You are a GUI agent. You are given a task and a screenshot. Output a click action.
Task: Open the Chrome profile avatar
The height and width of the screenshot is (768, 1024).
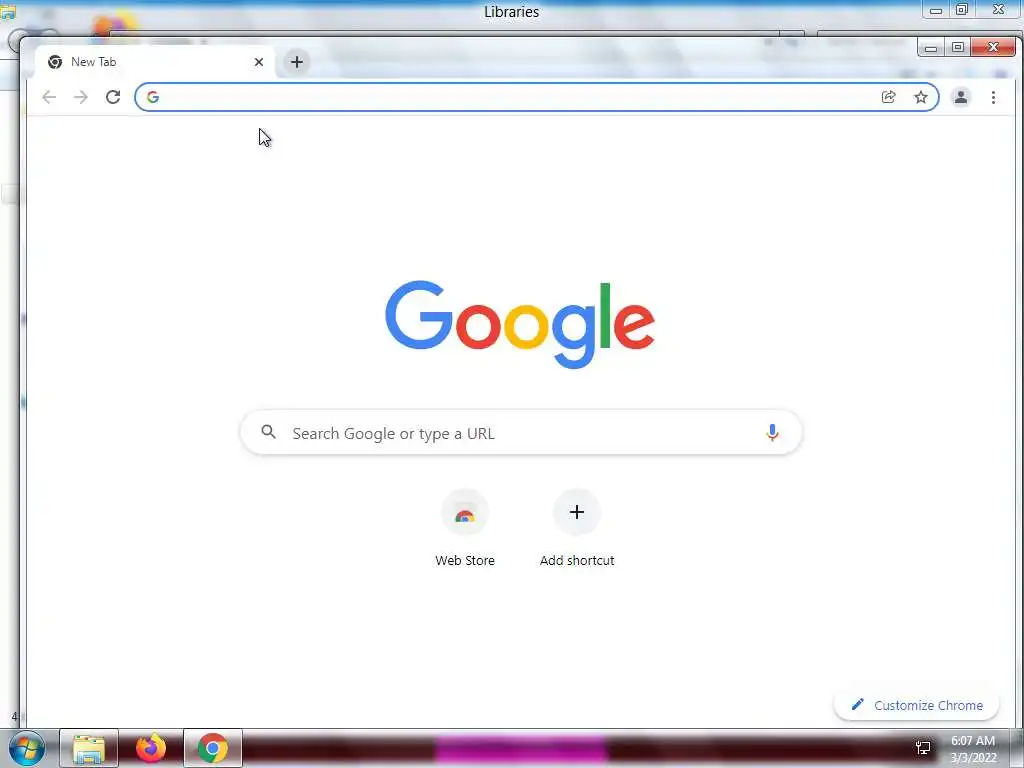click(961, 97)
